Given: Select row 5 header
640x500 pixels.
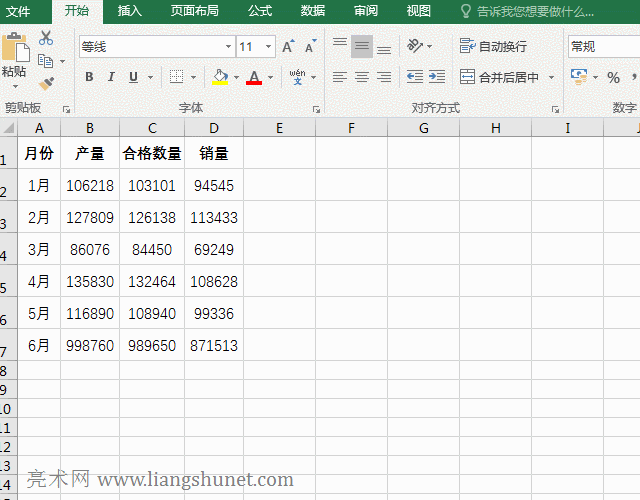Looking at the screenshot, I should click(x=8, y=281).
